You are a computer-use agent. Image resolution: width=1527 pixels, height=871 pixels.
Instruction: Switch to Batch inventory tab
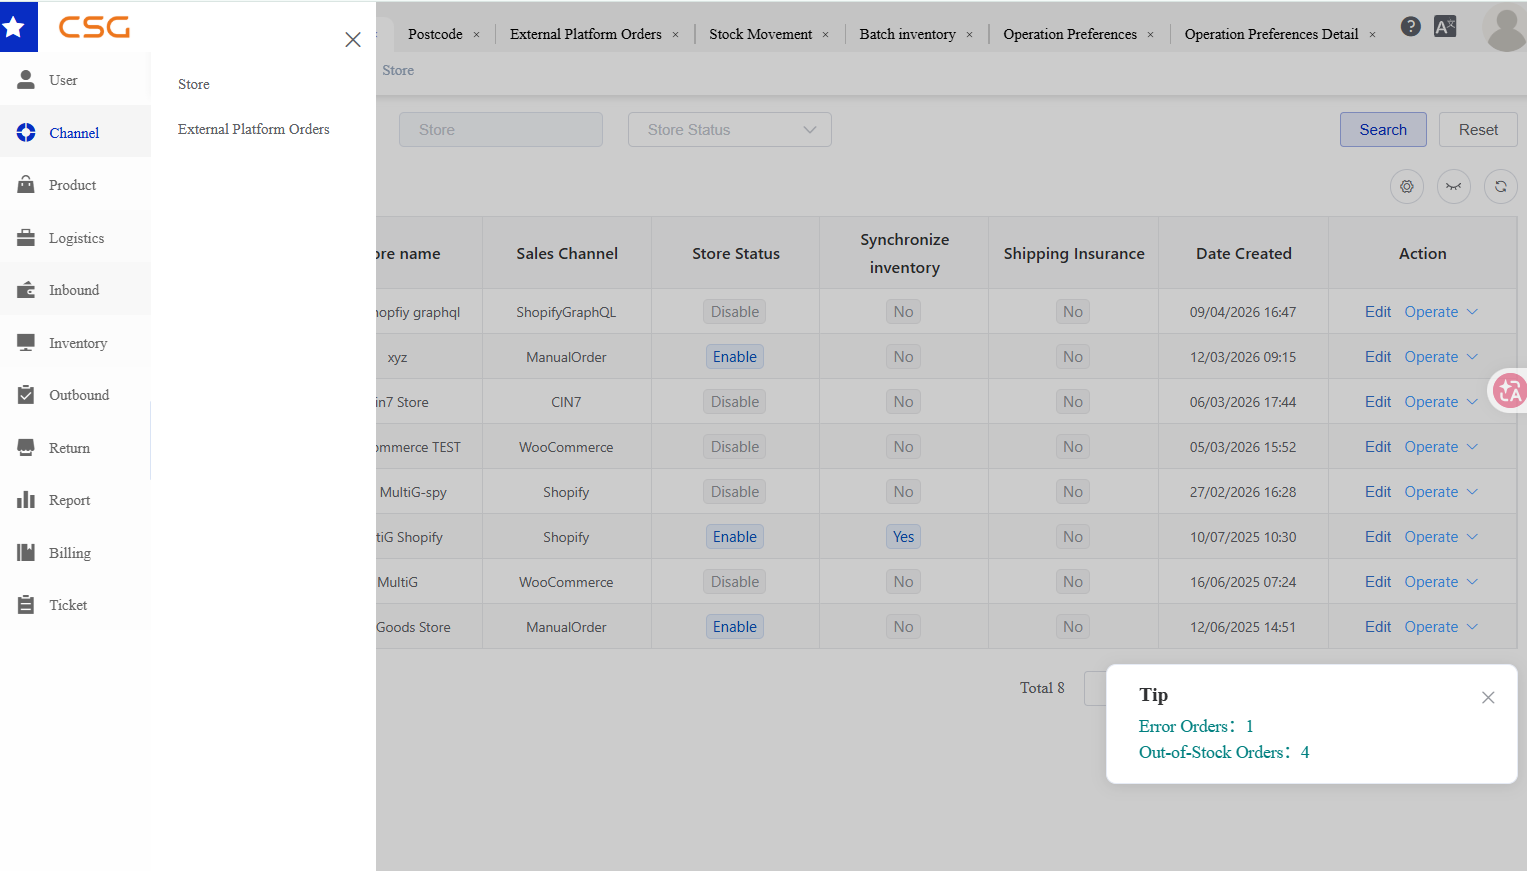click(908, 34)
